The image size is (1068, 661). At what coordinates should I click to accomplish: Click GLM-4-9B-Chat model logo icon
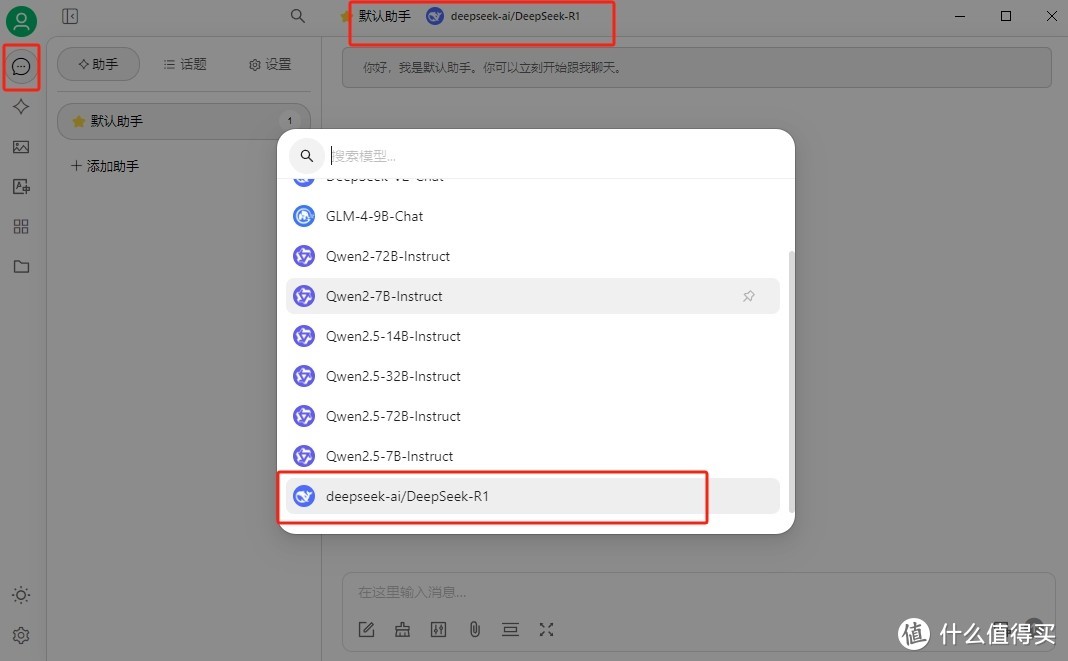304,216
